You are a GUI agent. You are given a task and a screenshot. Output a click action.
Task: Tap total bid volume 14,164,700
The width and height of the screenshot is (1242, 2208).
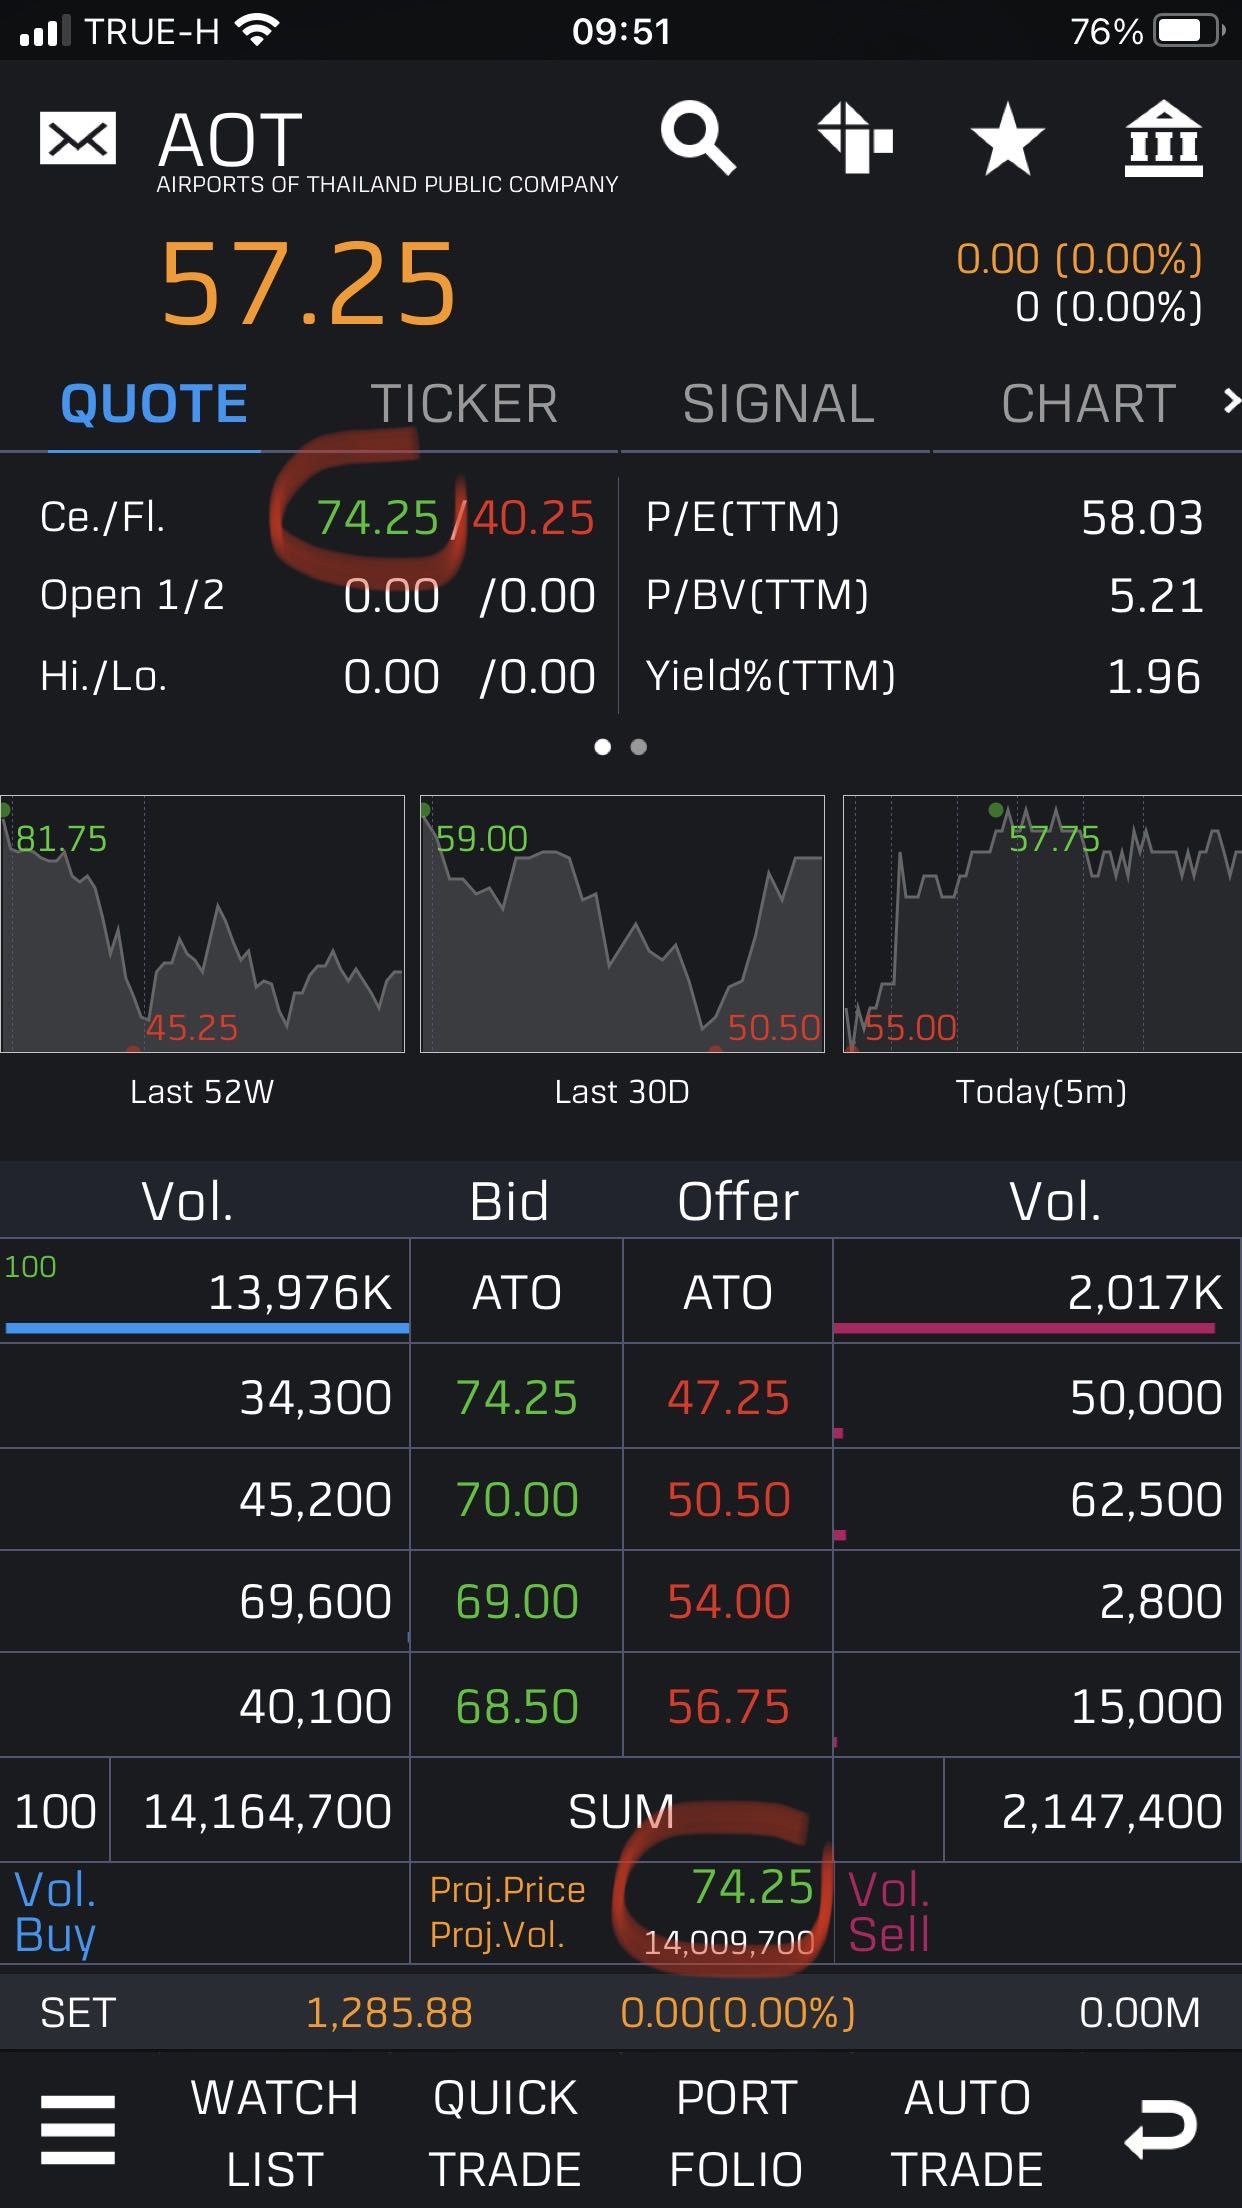[267, 1811]
